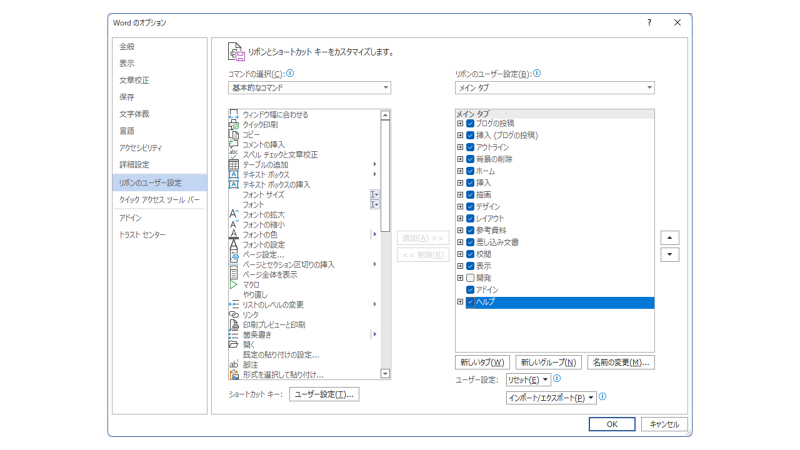The image size is (800, 450).
Task: Select the テキスト ボックスの挿入 command icon
Action: click(x=233, y=185)
